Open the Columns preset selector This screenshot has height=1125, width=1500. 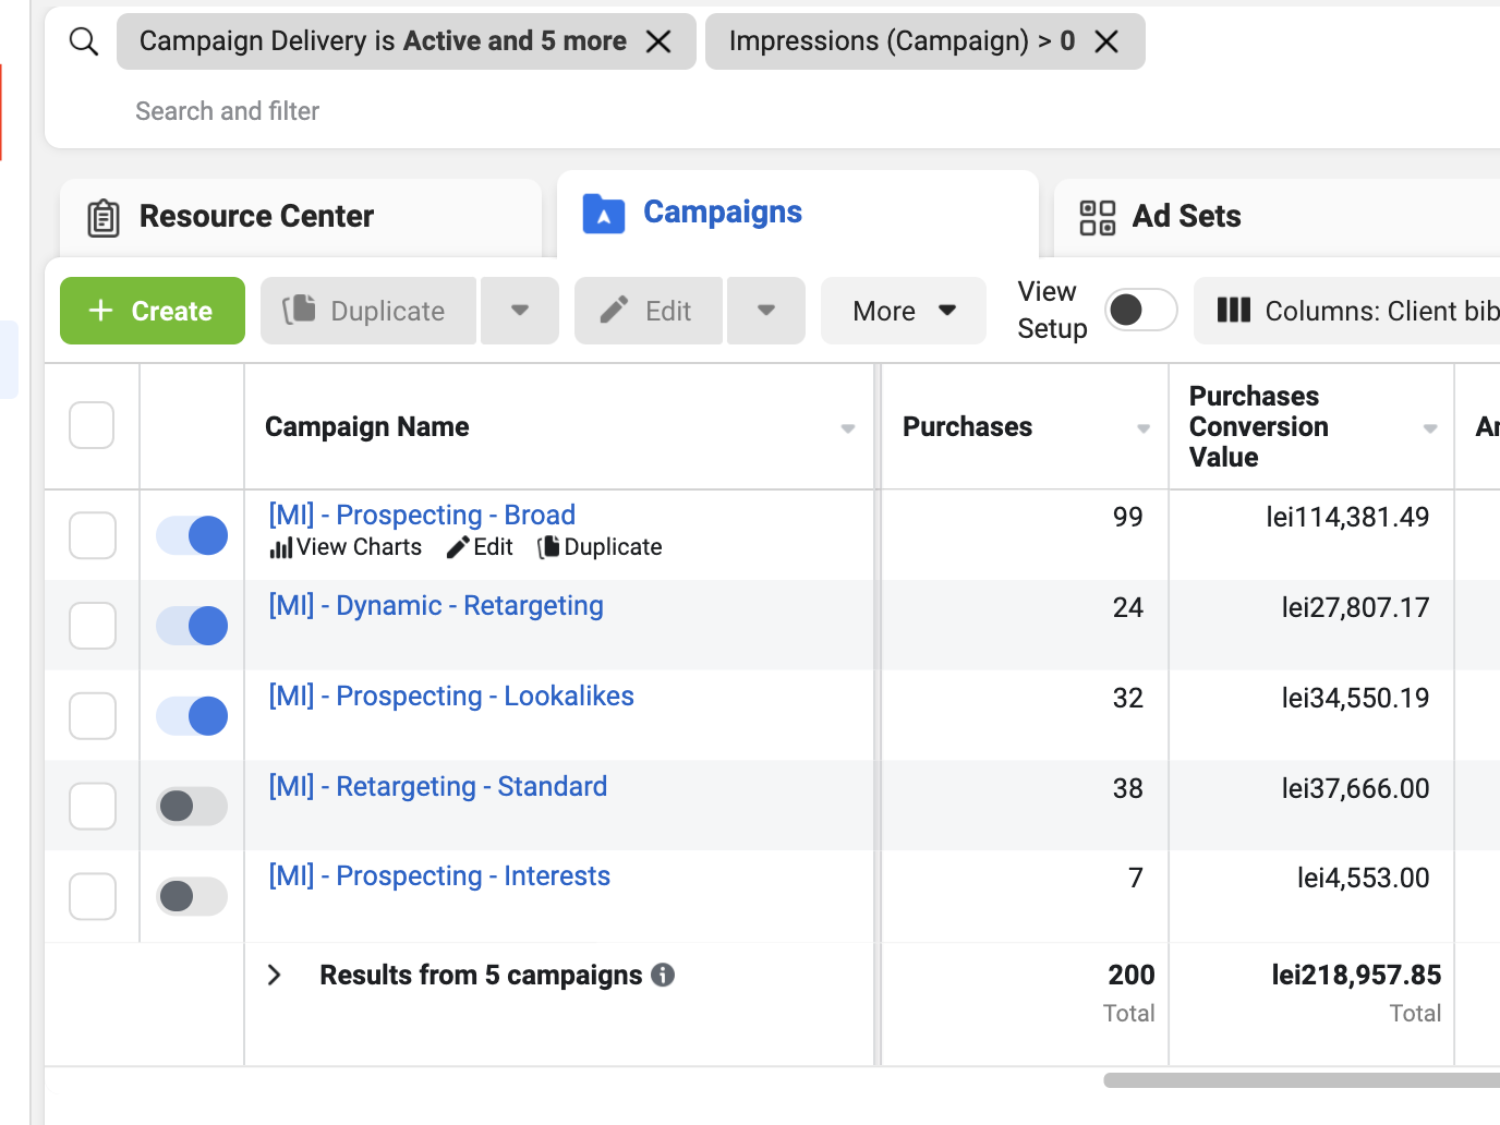pyautogui.click(x=1350, y=311)
